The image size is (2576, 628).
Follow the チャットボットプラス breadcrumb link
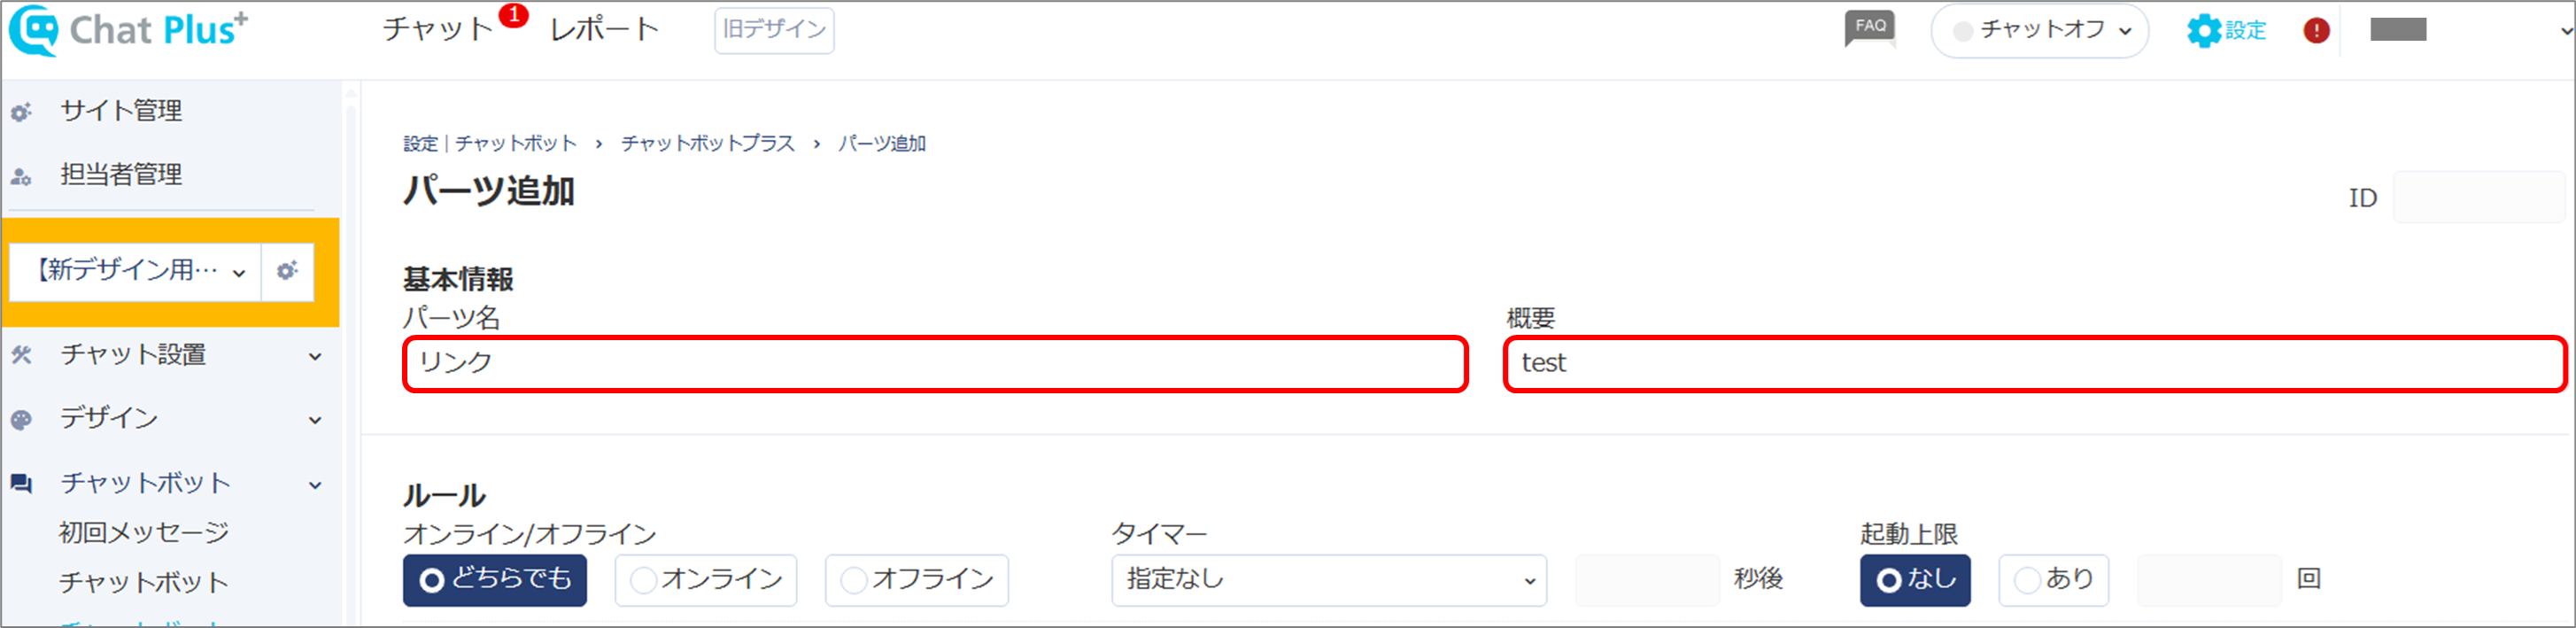tap(707, 144)
